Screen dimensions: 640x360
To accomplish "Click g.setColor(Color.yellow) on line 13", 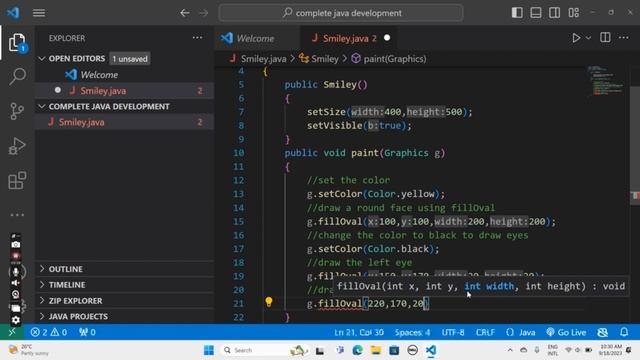I will pos(376,194).
